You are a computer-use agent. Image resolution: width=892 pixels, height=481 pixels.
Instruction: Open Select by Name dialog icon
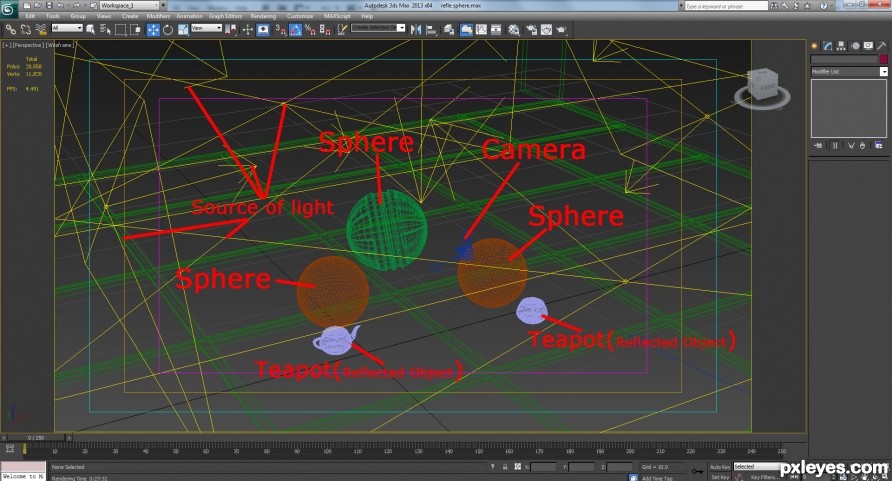[105, 30]
